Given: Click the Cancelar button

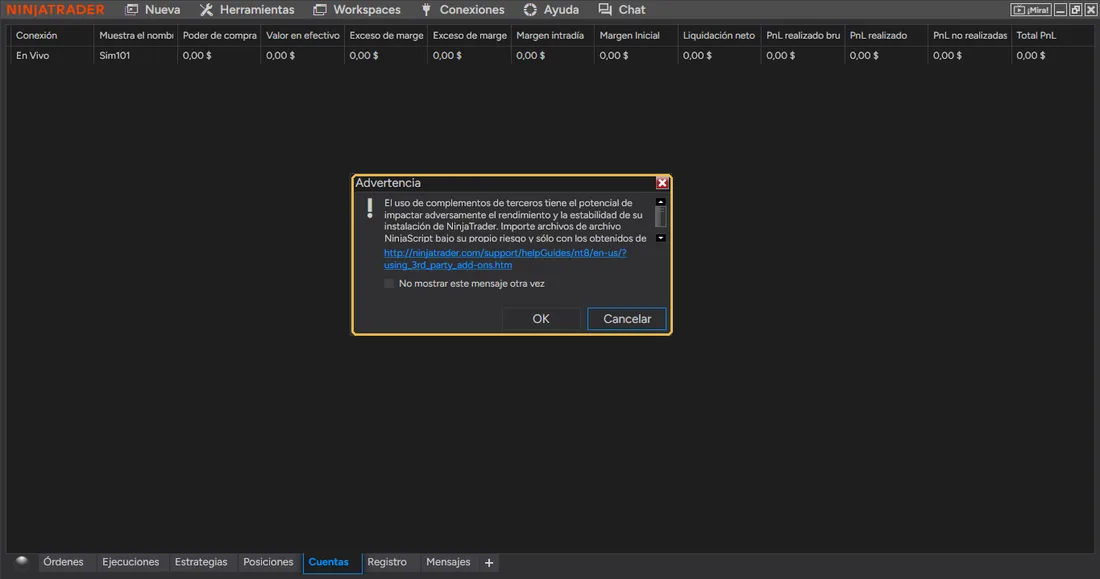Looking at the screenshot, I should coord(626,319).
